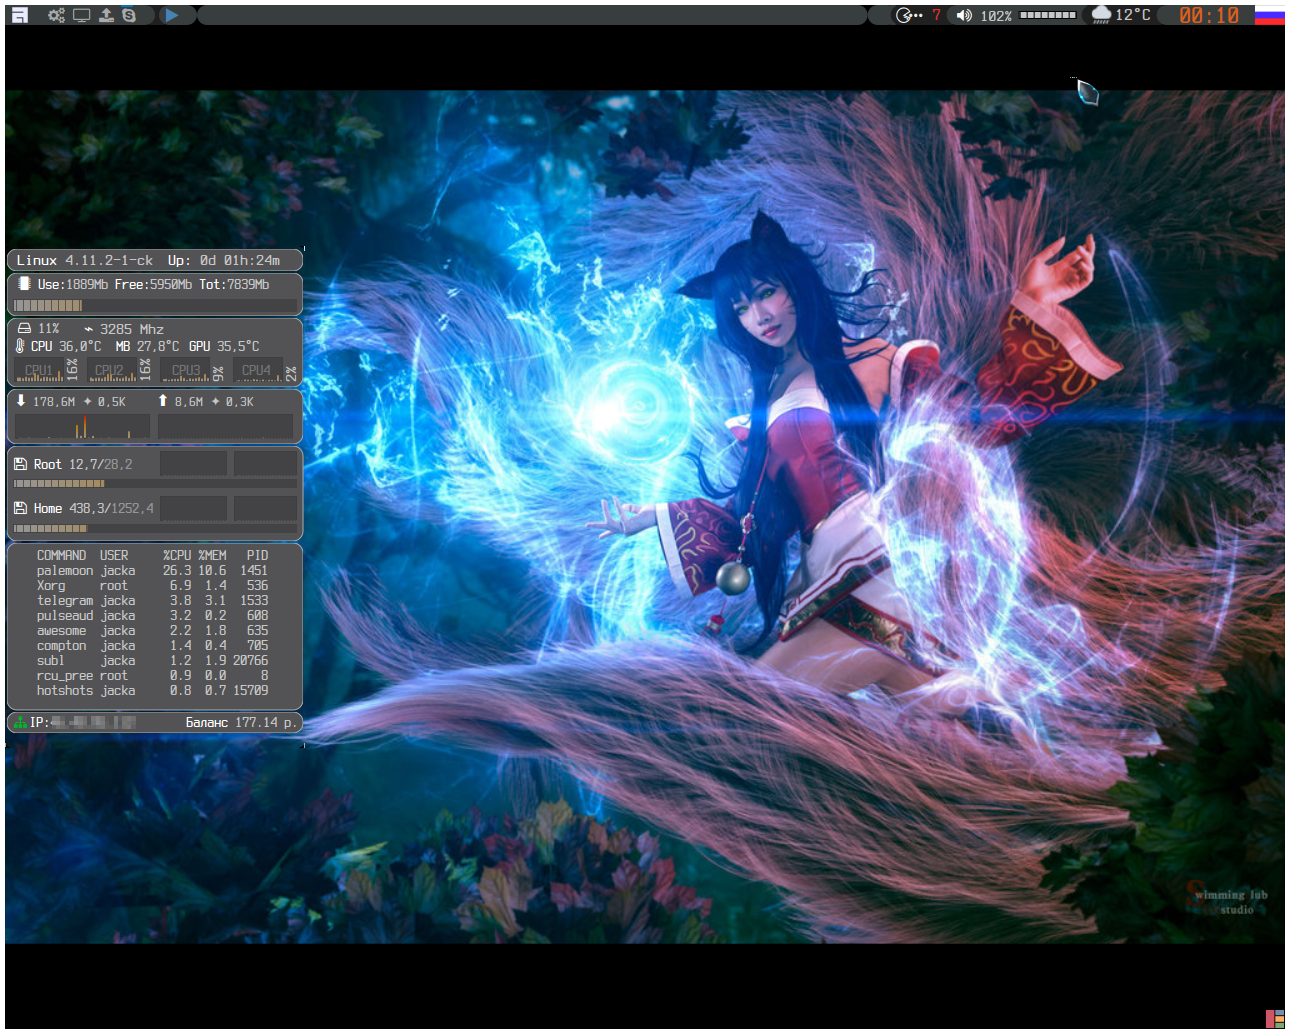Image resolution: width=1290 pixels, height=1034 pixels.
Task: Click the settings gears icon in the top bar
Action: pos(57,15)
